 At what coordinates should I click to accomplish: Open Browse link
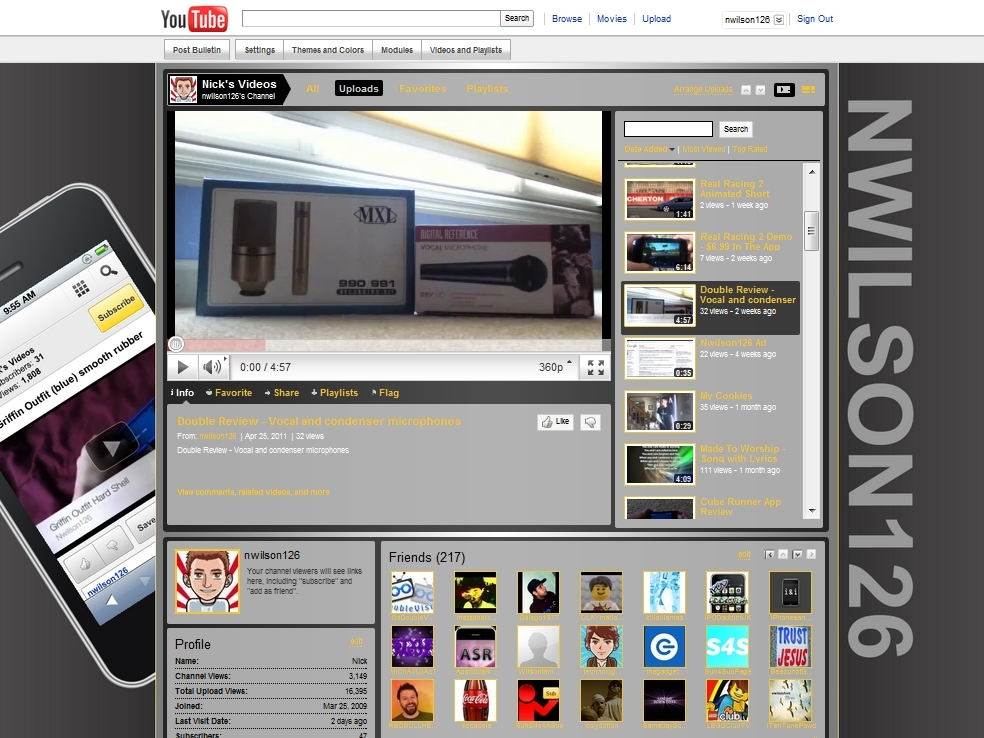567,19
